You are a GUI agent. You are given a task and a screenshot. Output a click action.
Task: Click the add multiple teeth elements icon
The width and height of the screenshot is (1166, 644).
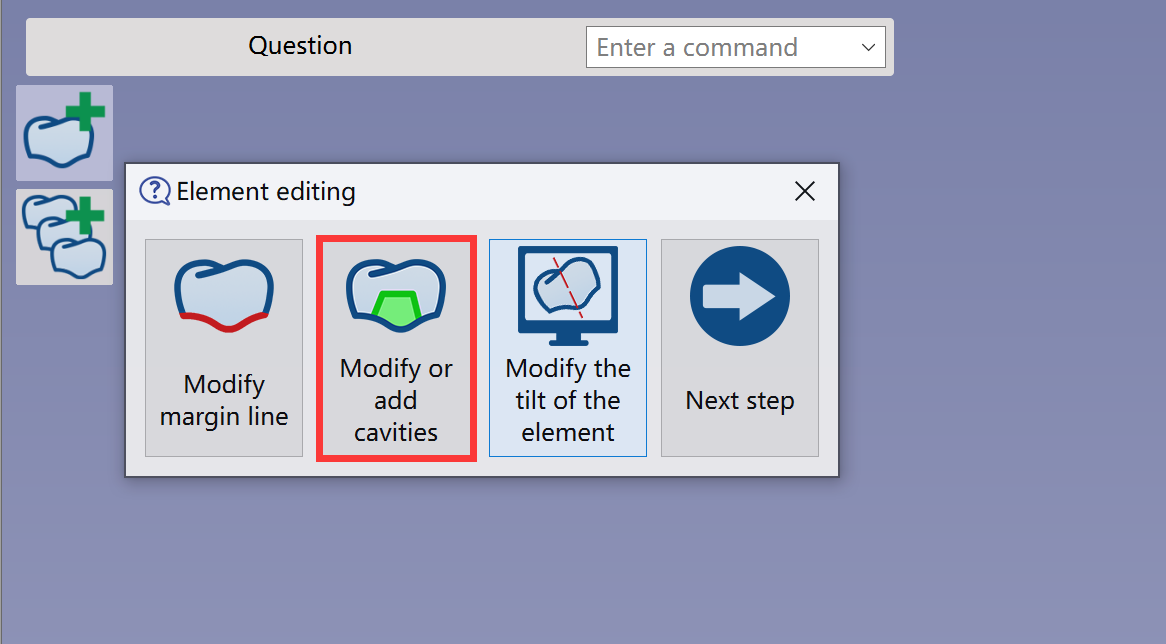pos(64,236)
